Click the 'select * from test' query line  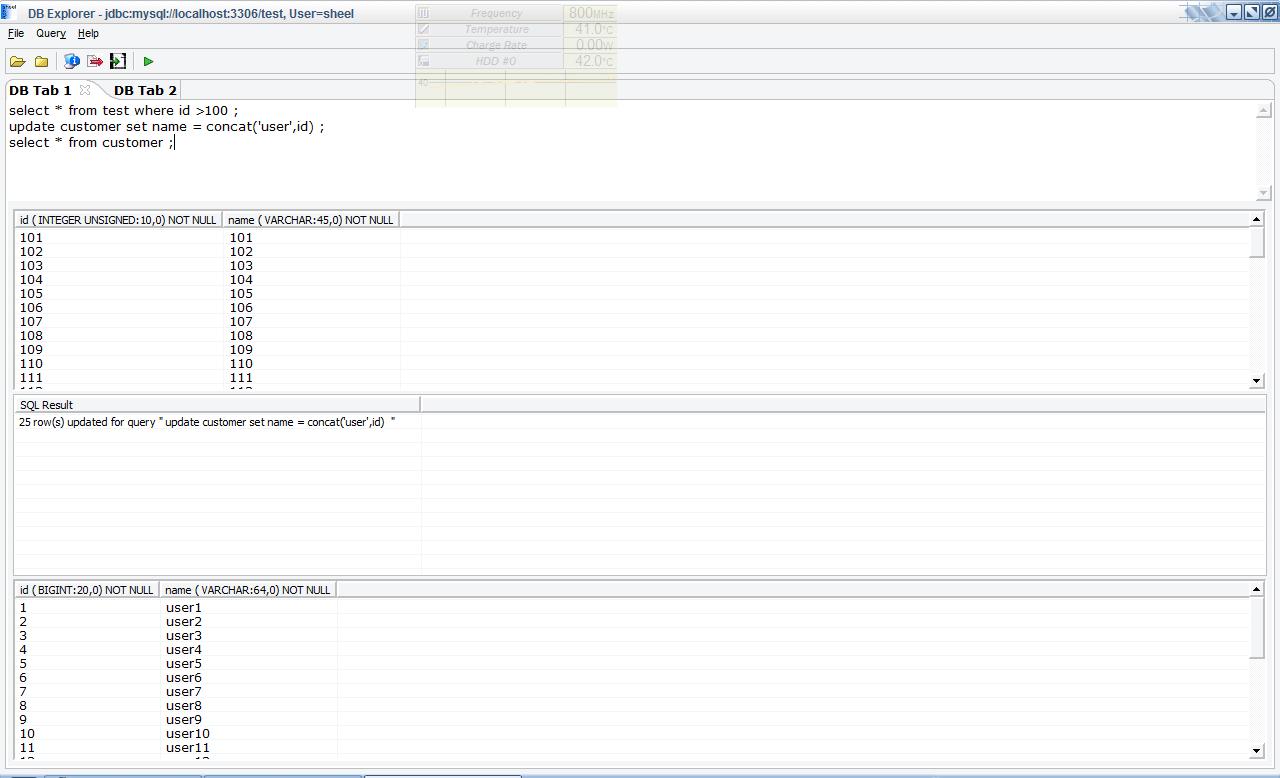coord(124,111)
